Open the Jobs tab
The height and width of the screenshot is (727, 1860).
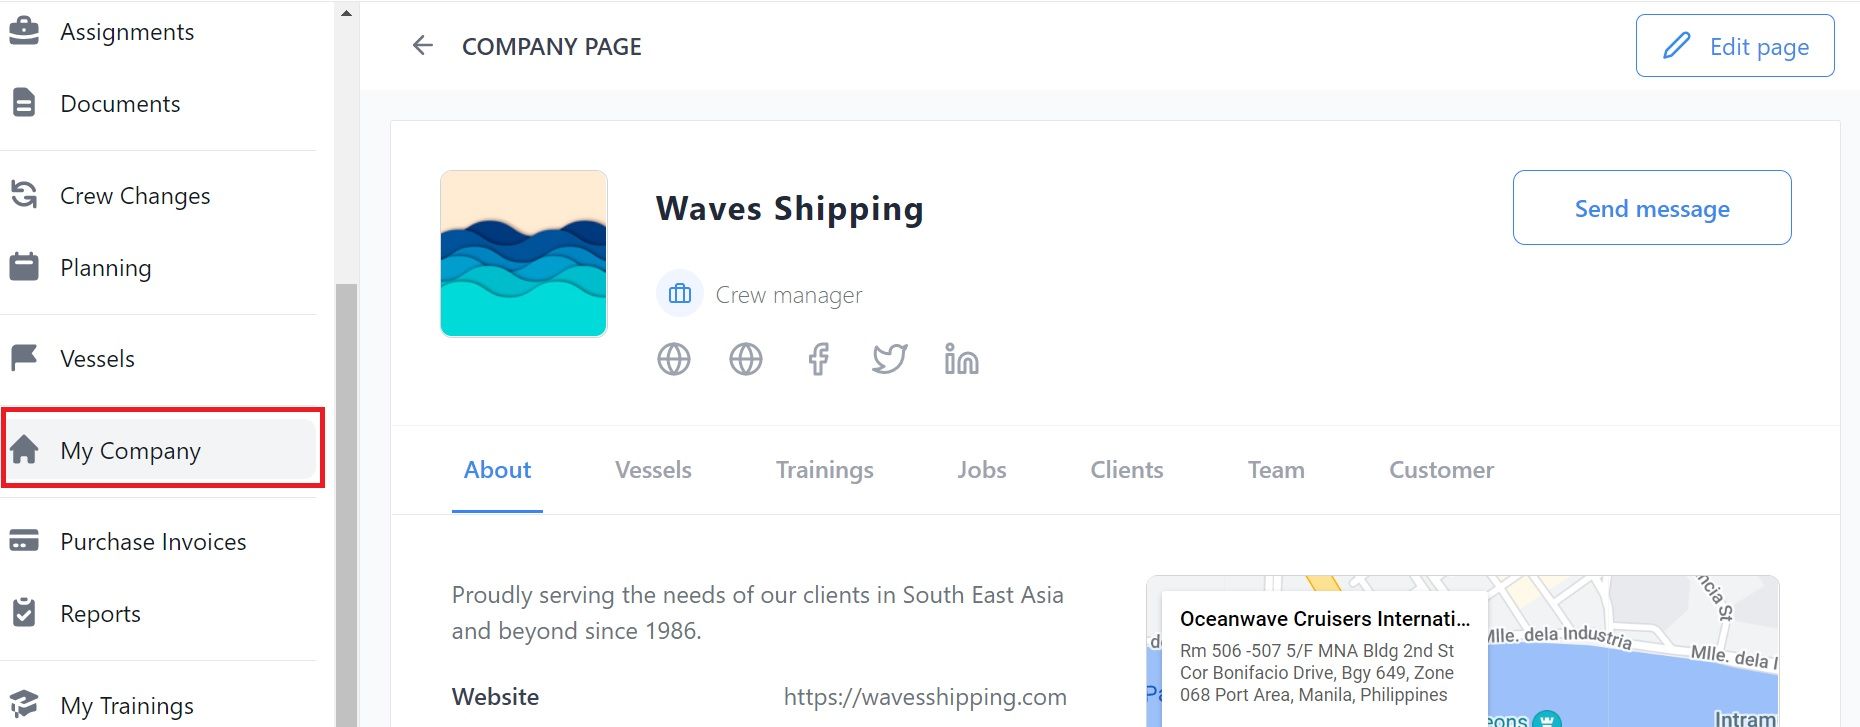coord(982,470)
